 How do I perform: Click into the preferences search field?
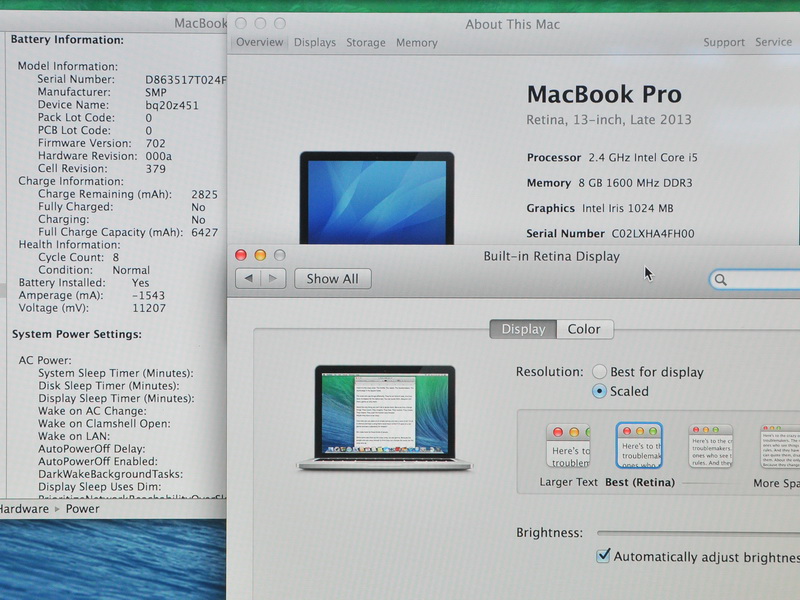[755, 280]
